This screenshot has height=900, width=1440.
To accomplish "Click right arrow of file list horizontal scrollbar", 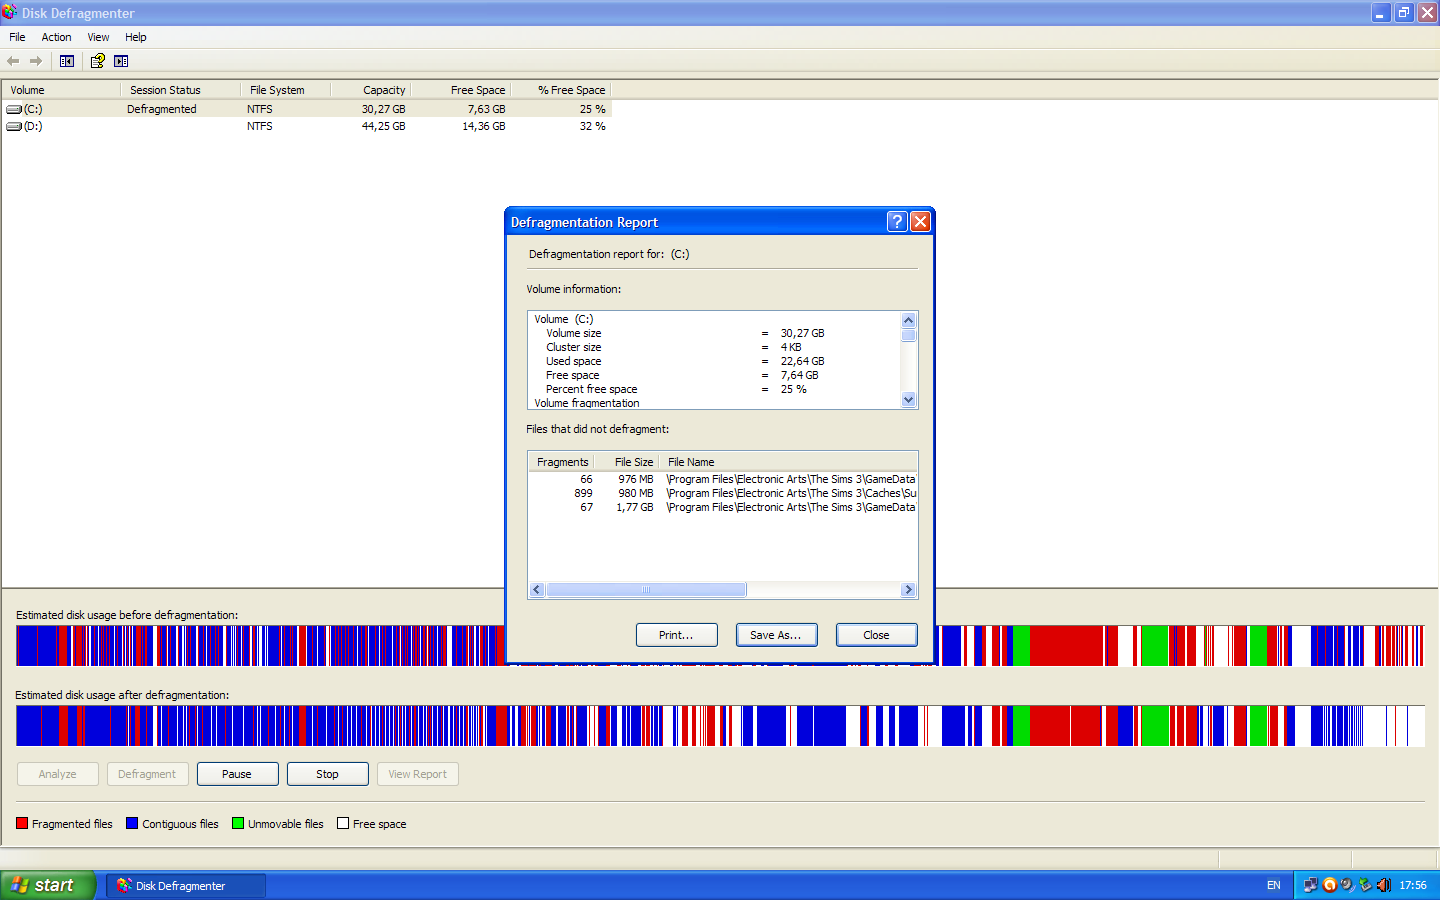I will pos(908,590).
